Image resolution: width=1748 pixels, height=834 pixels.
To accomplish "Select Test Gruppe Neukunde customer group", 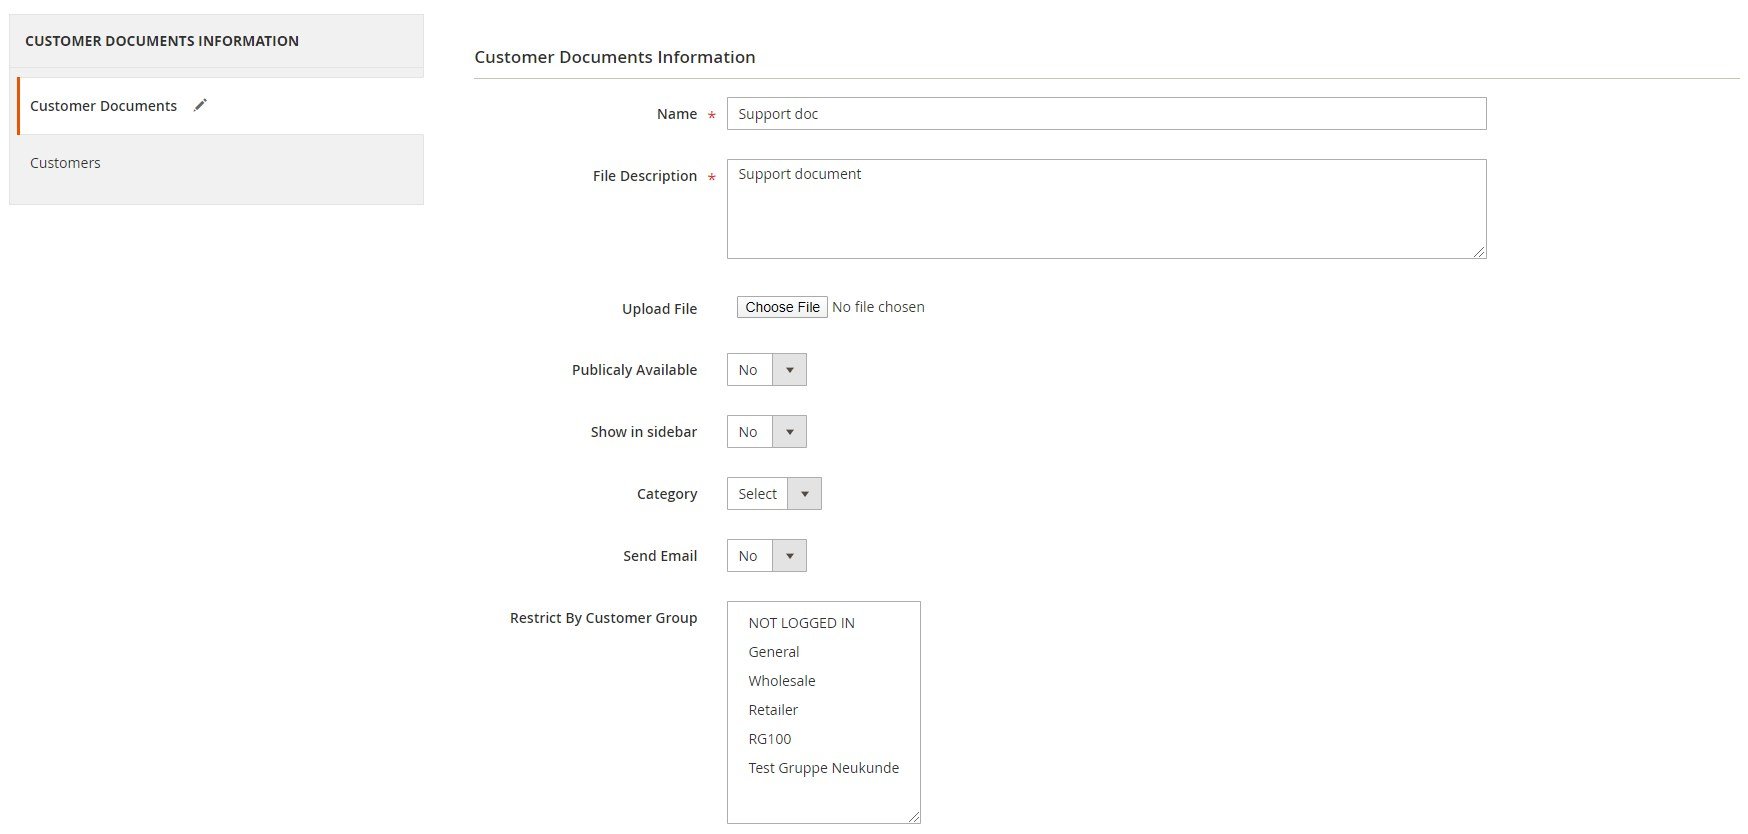I will pyautogui.click(x=823, y=768).
